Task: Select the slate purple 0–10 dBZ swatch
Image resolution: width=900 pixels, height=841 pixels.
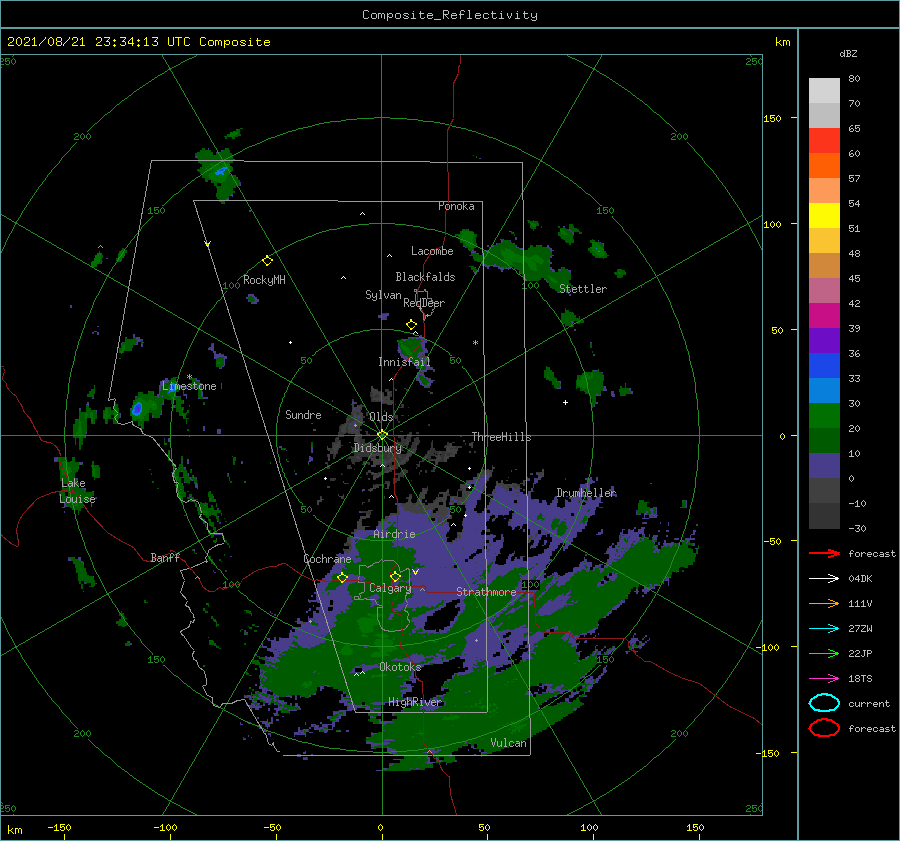Action: click(824, 466)
